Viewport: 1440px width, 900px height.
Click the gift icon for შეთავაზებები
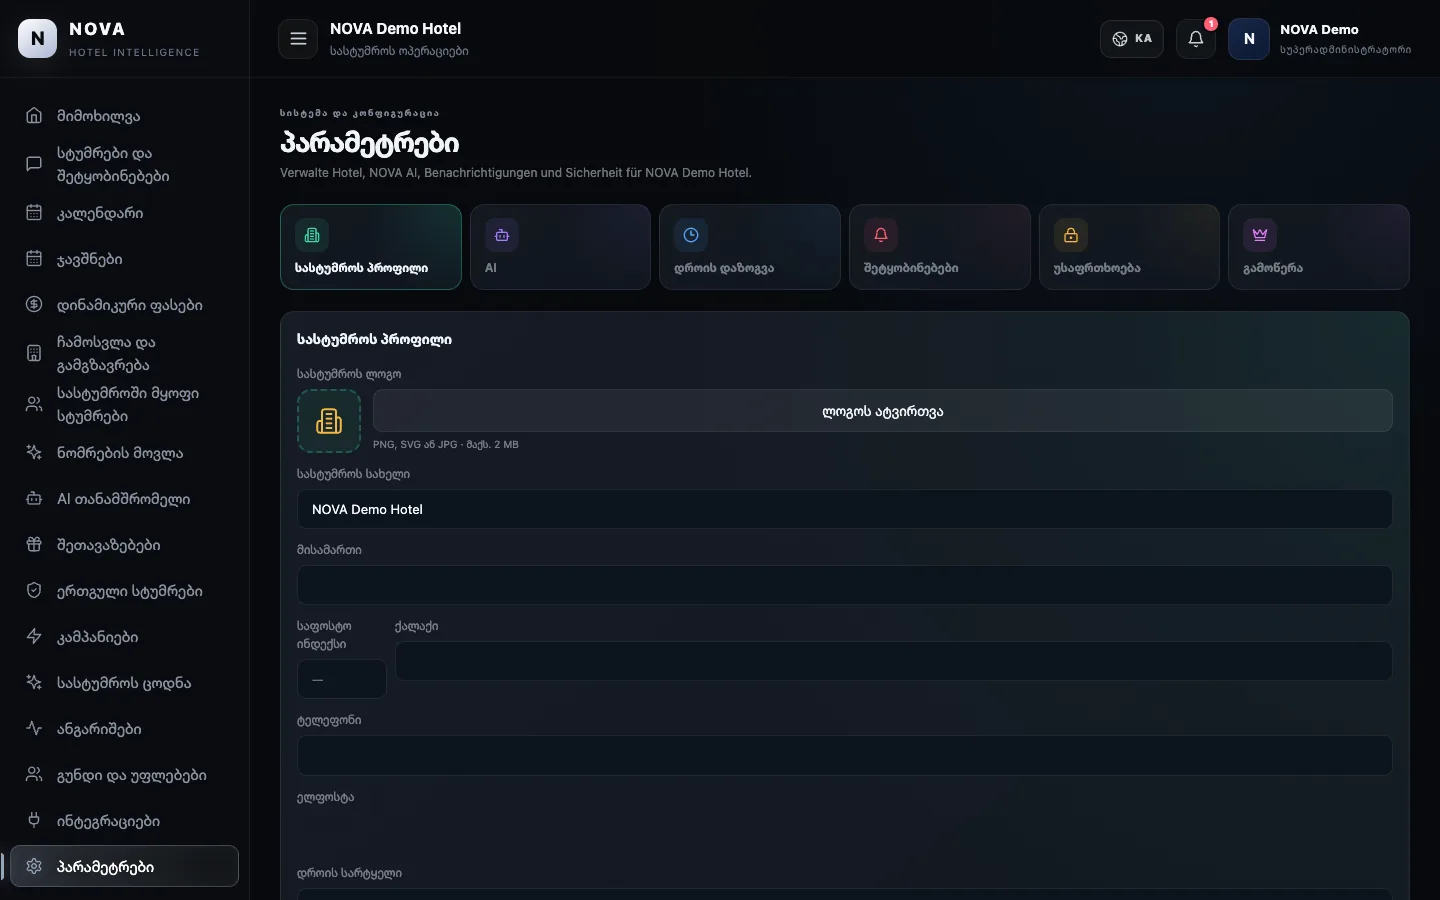pos(34,545)
